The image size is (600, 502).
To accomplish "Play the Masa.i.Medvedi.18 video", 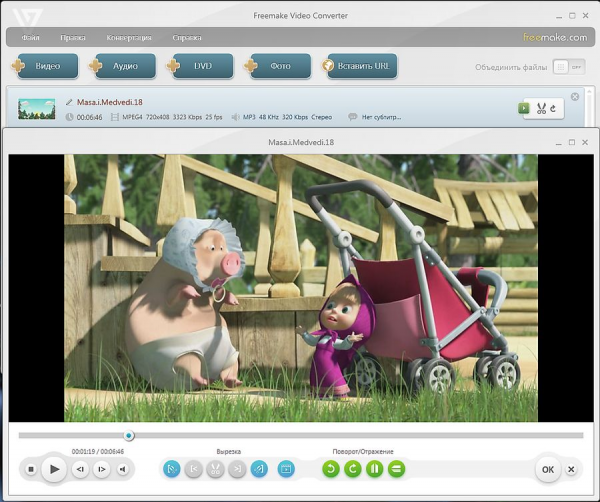I will (x=54, y=469).
